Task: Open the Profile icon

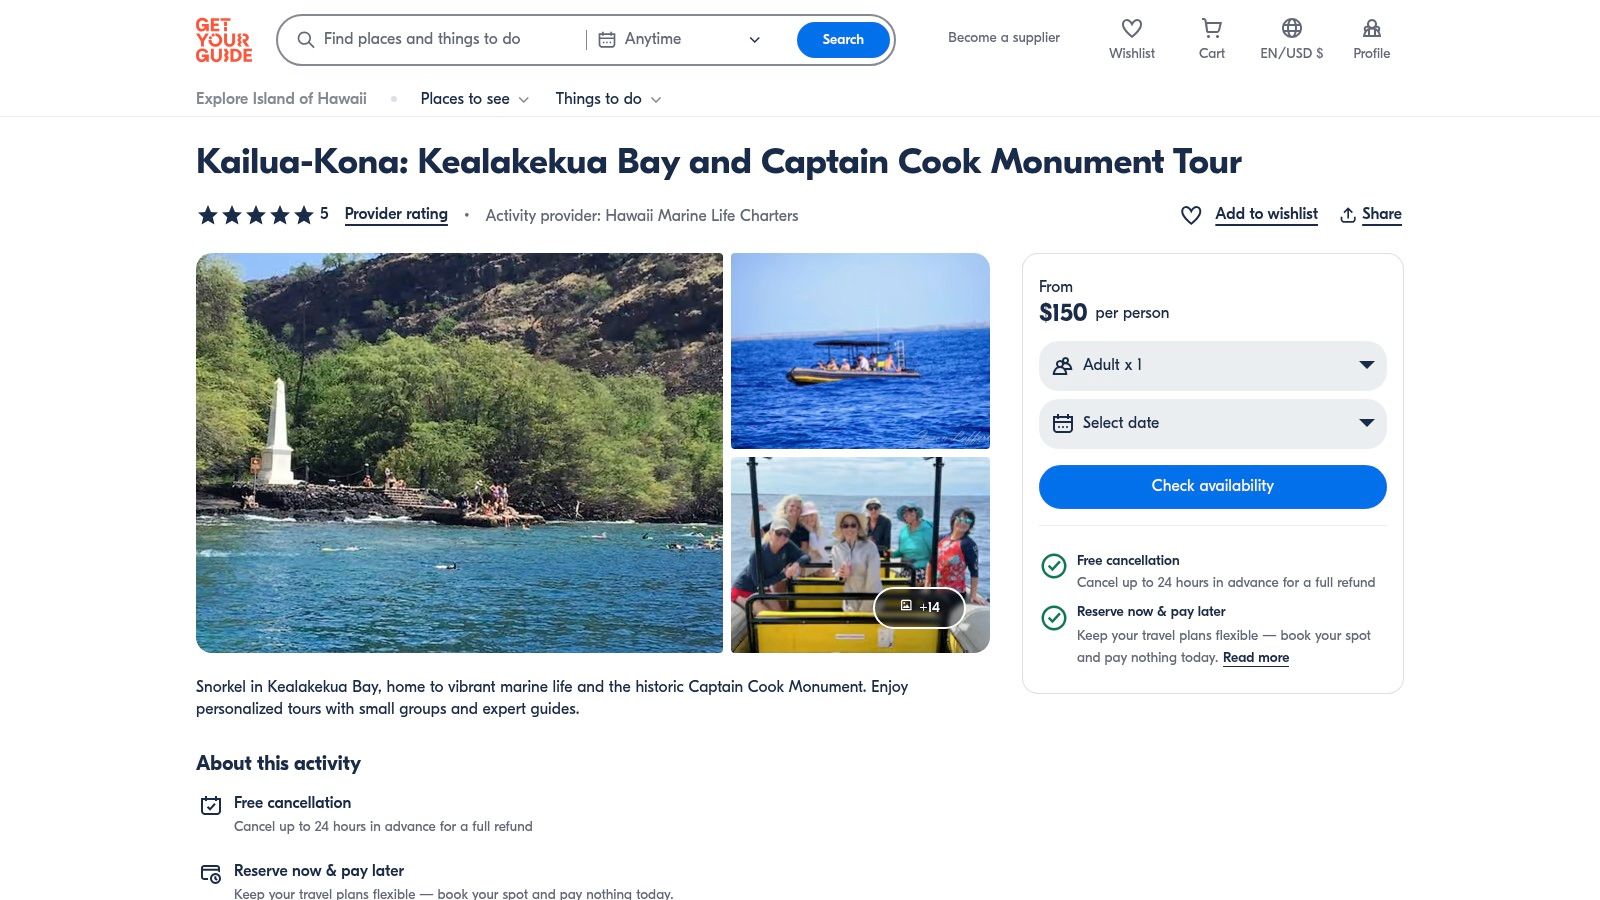Action: (x=1371, y=29)
